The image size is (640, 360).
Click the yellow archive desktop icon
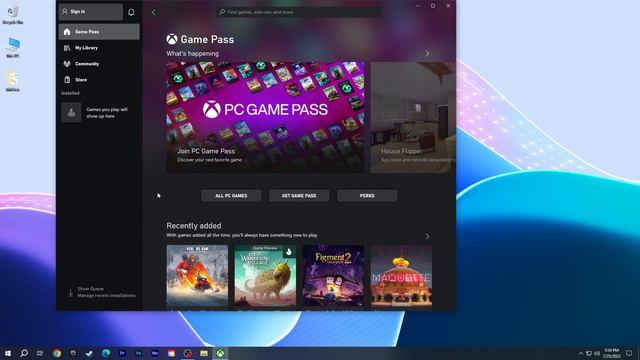(x=12, y=81)
